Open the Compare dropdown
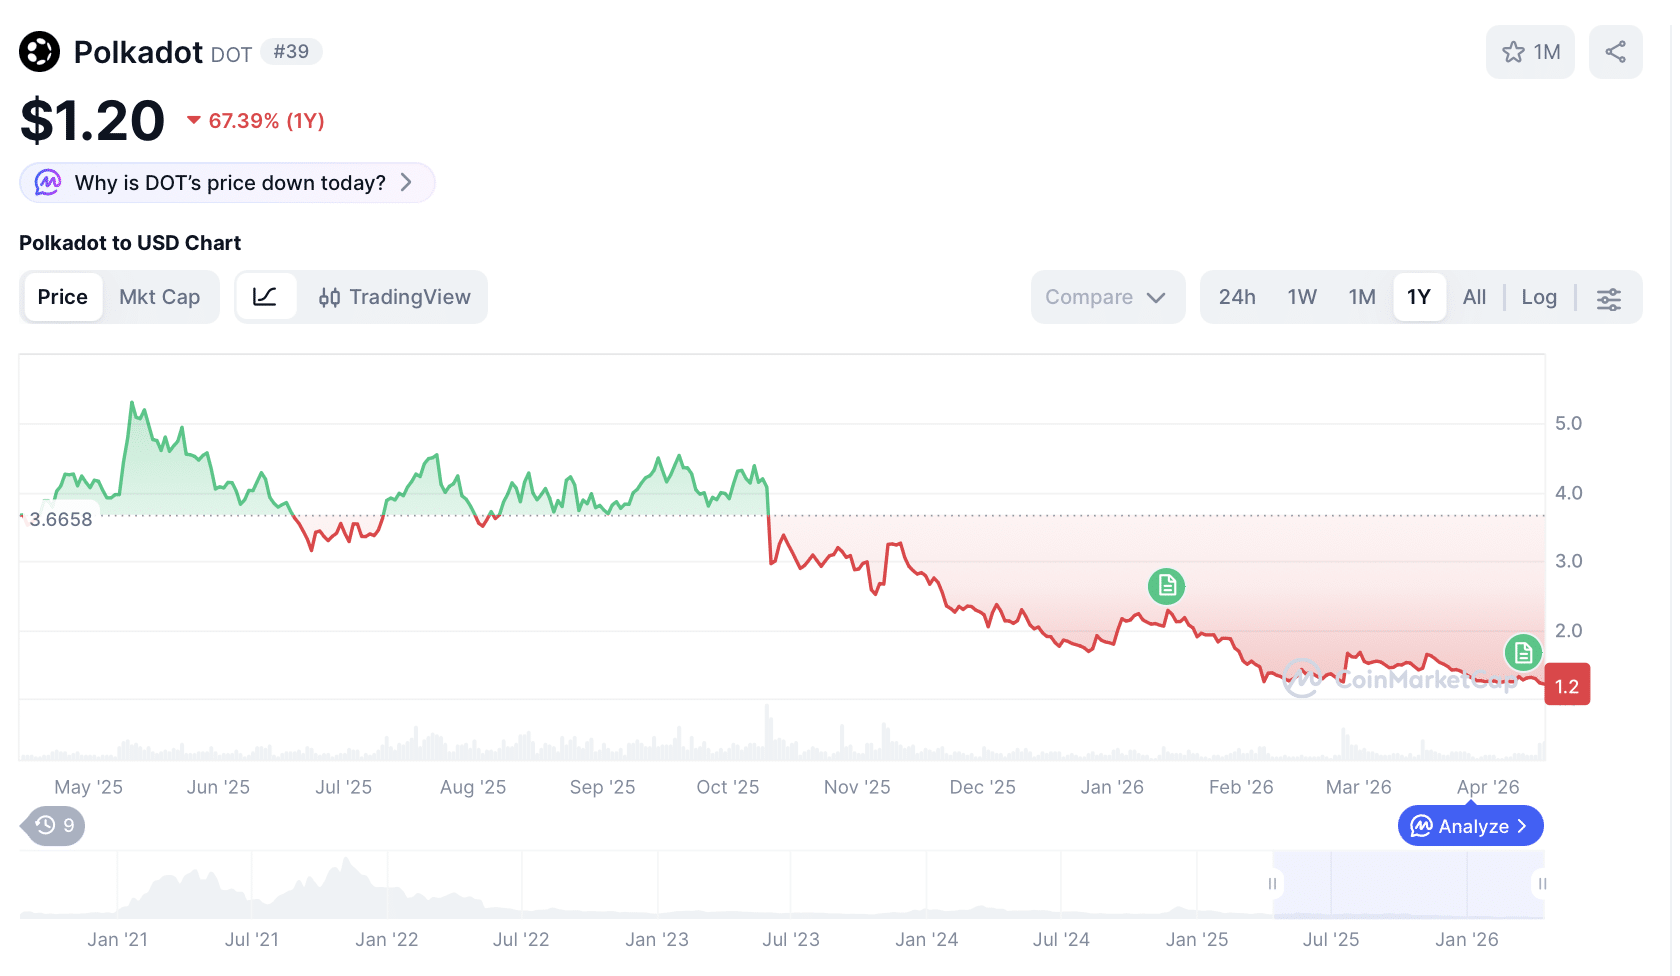Screen dimensions: 1680x976 [1106, 297]
